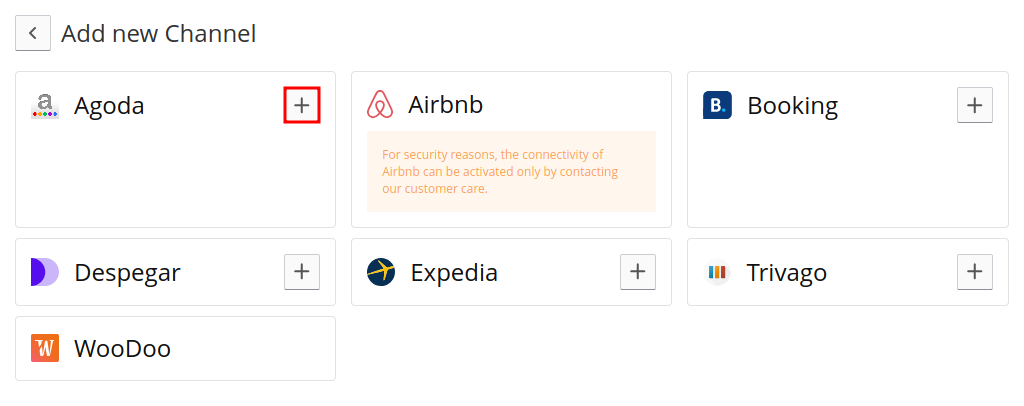Click the Airbnb logo icon

click(x=380, y=105)
